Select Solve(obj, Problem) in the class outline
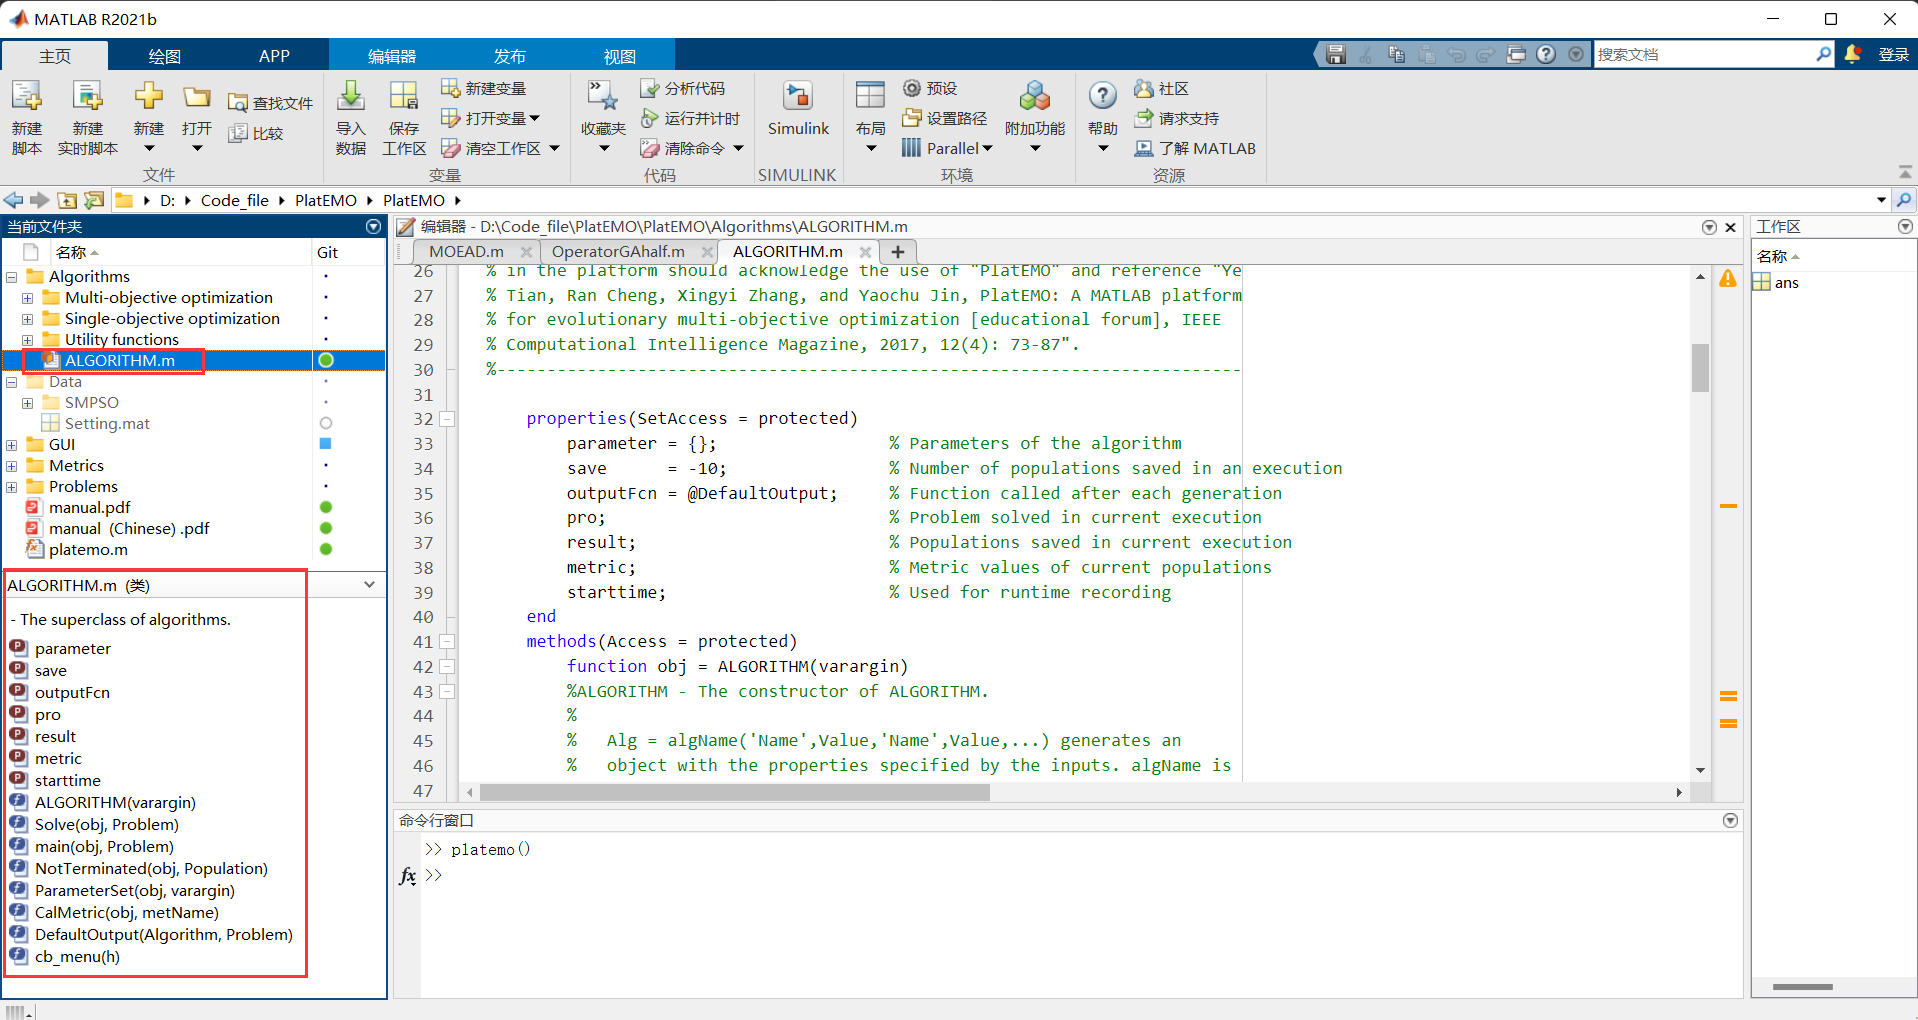This screenshot has width=1918, height=1020. pos(107,825)
